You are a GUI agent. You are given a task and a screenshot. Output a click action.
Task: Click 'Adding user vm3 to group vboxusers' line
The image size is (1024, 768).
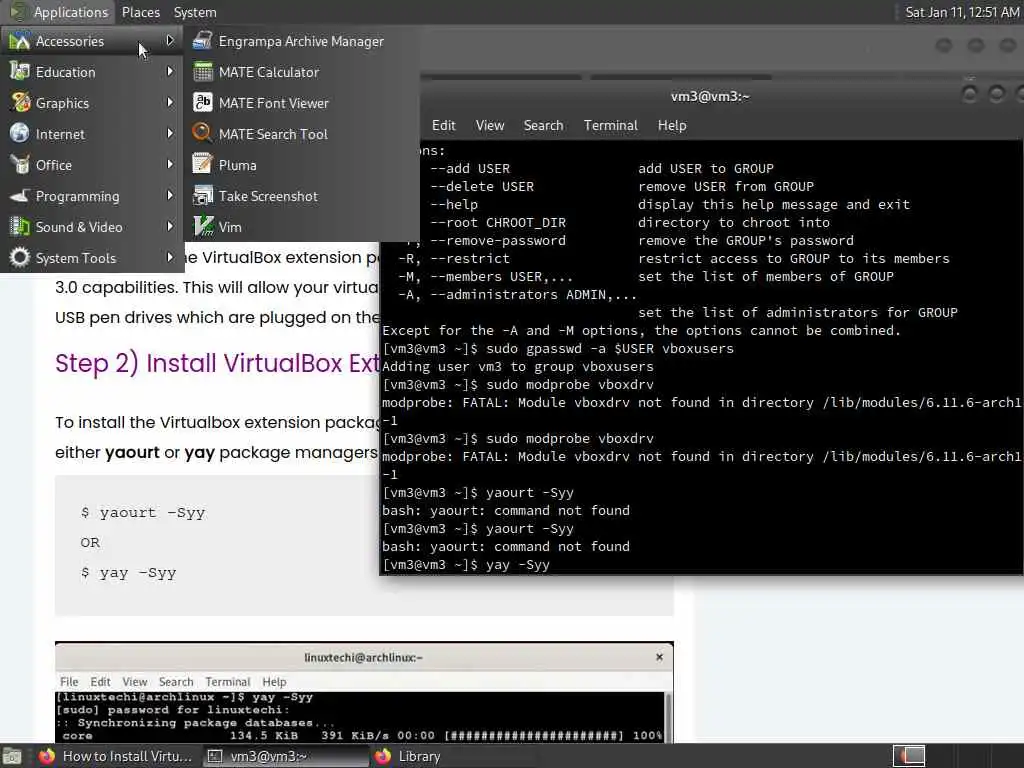pyautogui.click(x=518, y=366)
